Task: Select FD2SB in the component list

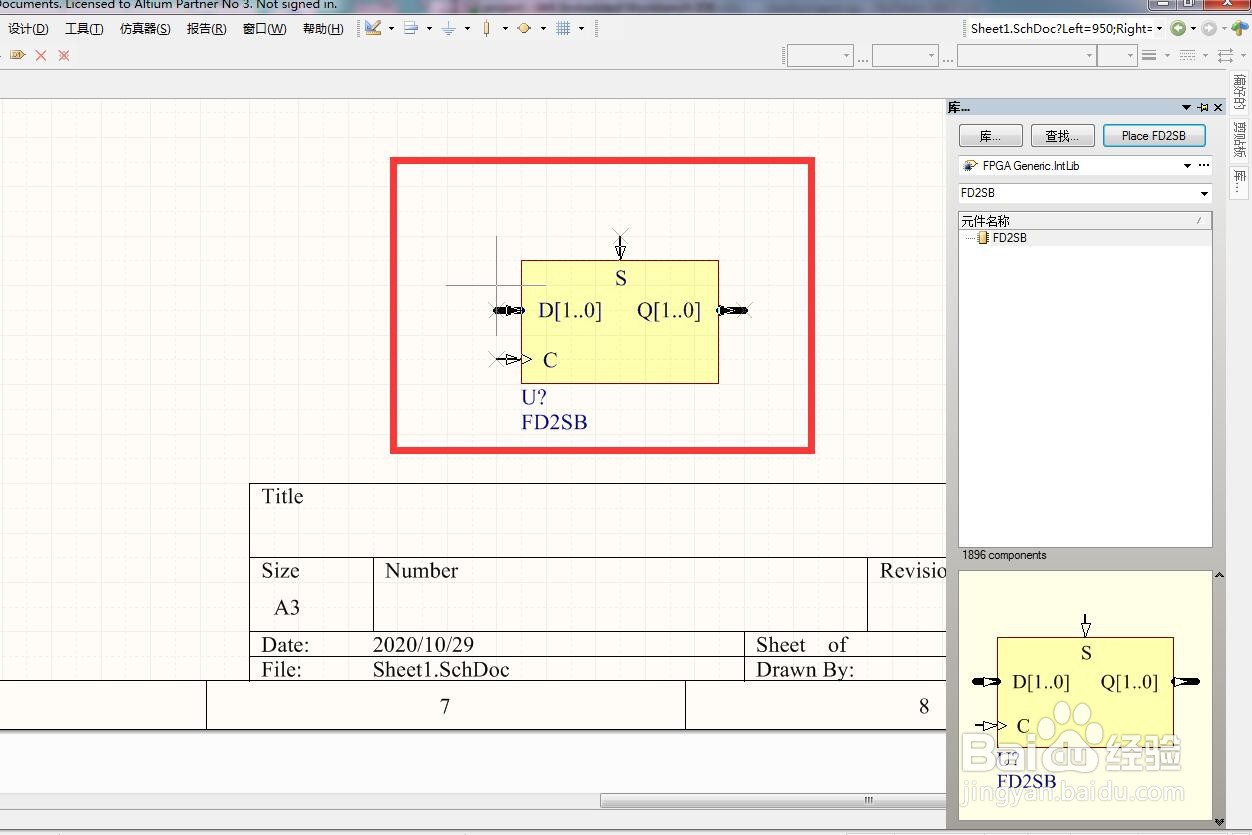Action: (x=1009, y=238)
